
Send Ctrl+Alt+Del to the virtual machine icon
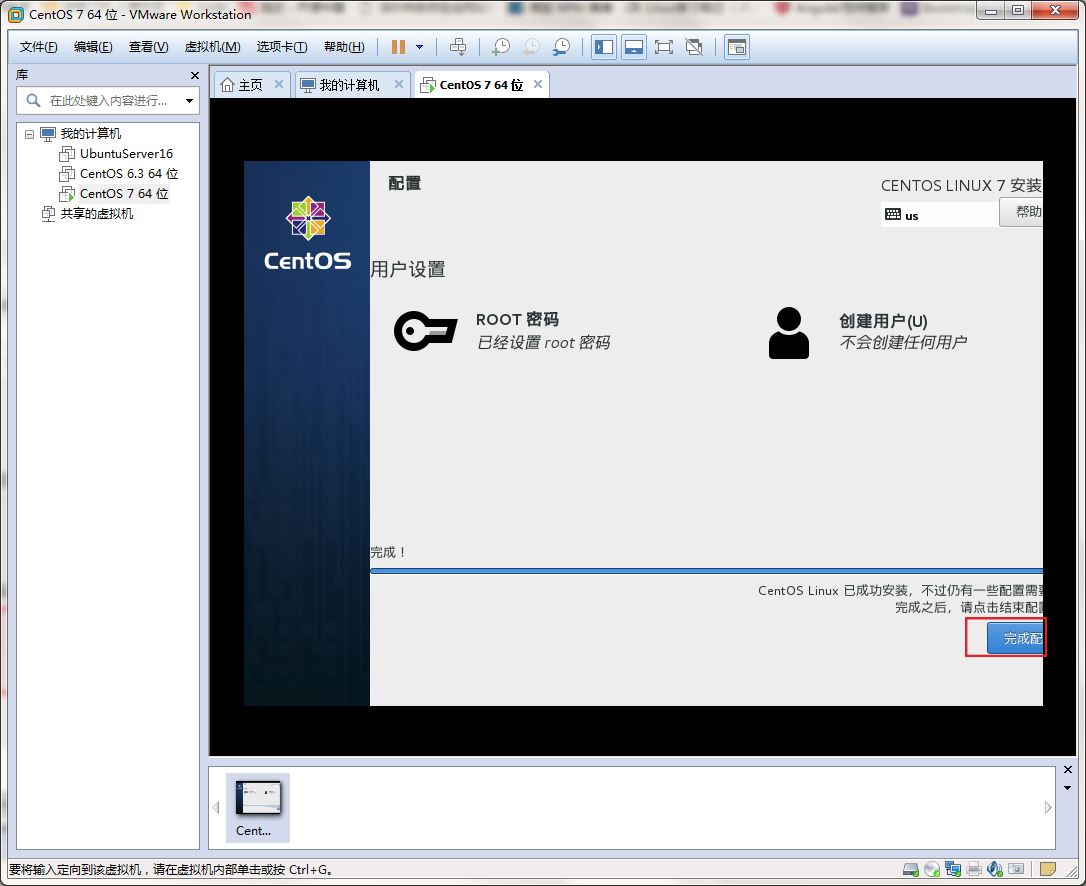coord(458,47)
